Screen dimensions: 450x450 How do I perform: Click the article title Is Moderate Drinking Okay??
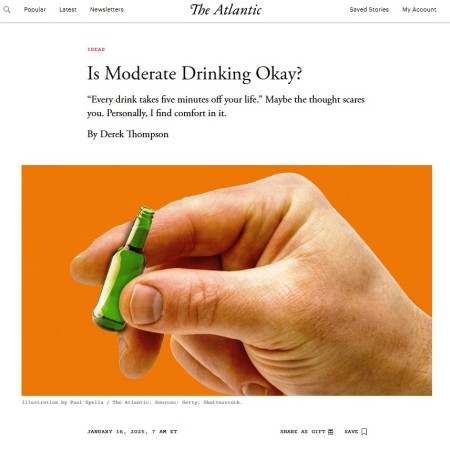195,73
